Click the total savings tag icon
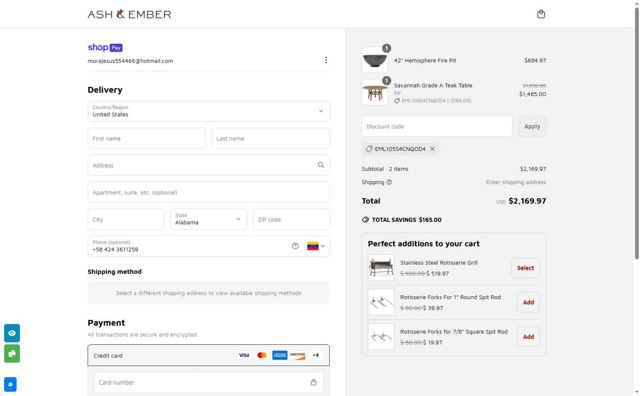Screen dimensions: 640x396 (365, 220)
